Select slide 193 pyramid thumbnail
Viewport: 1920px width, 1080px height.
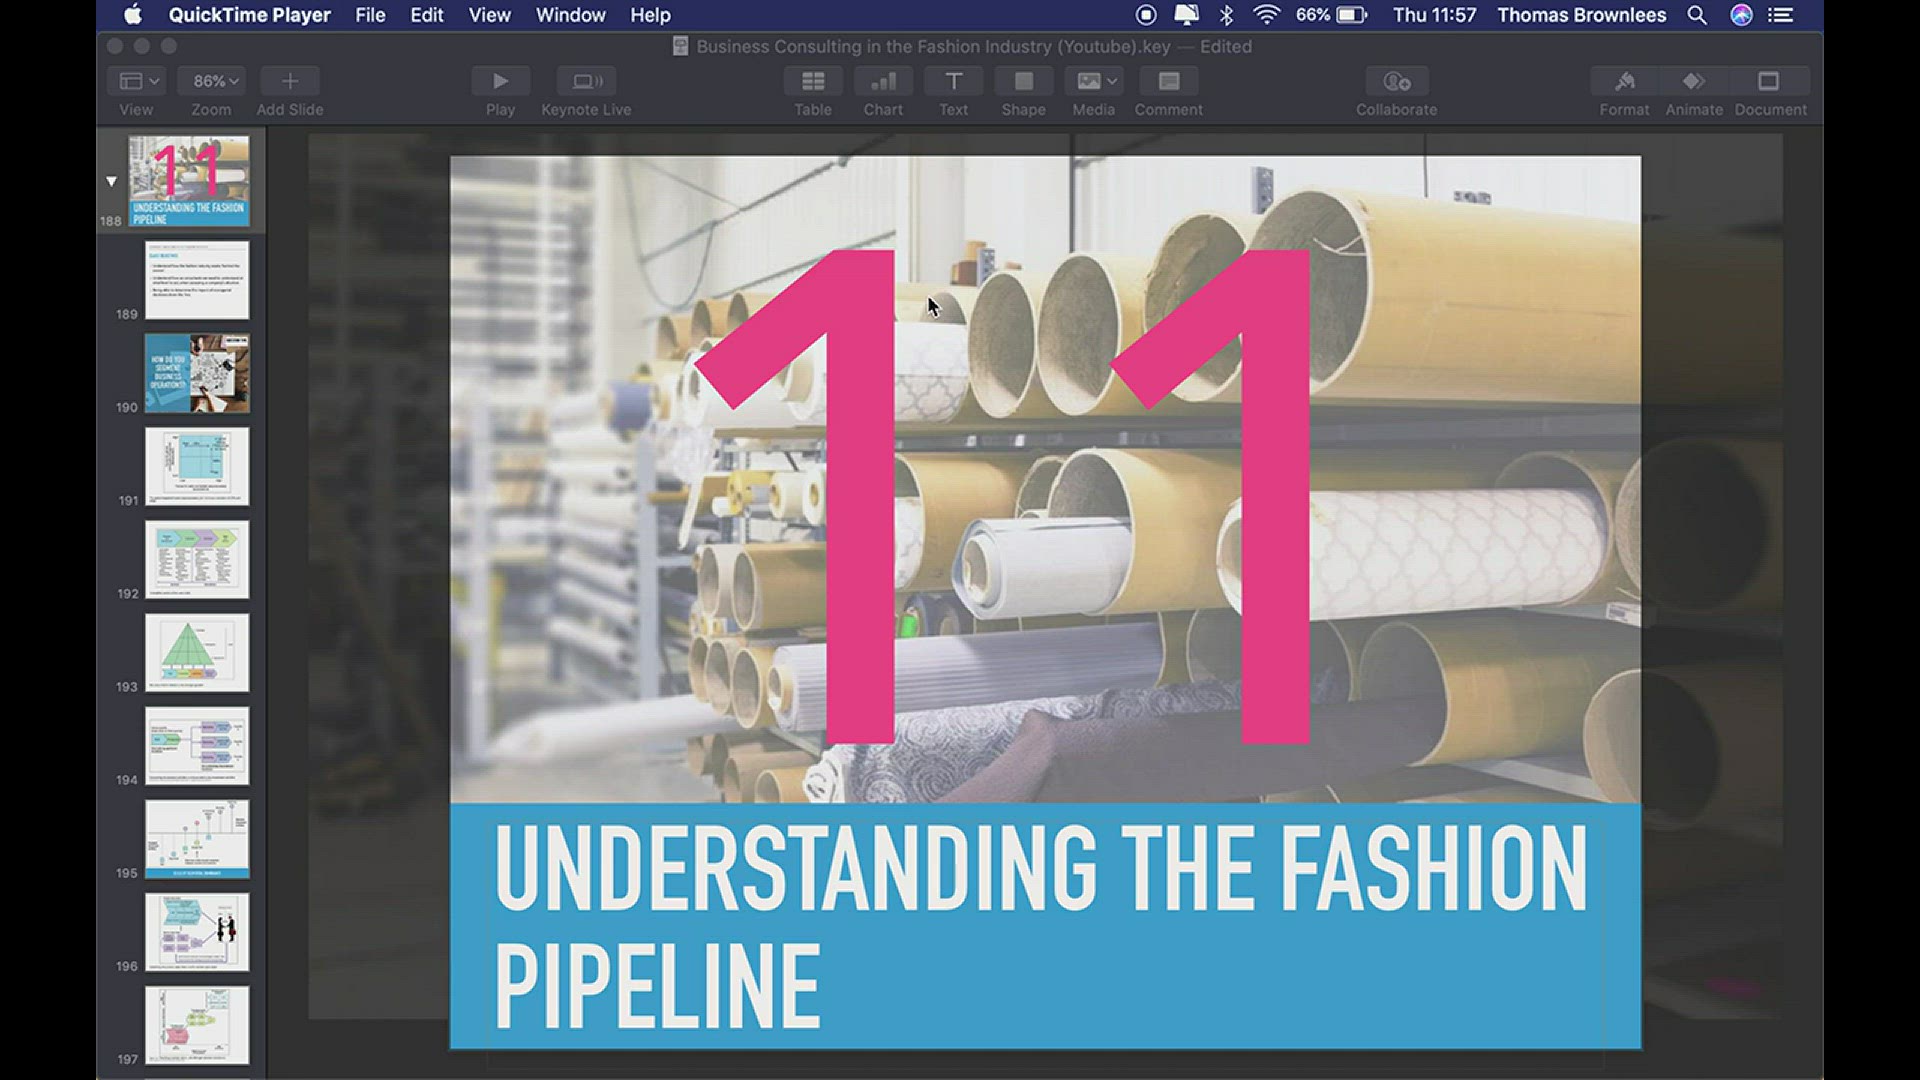(197, 652)
